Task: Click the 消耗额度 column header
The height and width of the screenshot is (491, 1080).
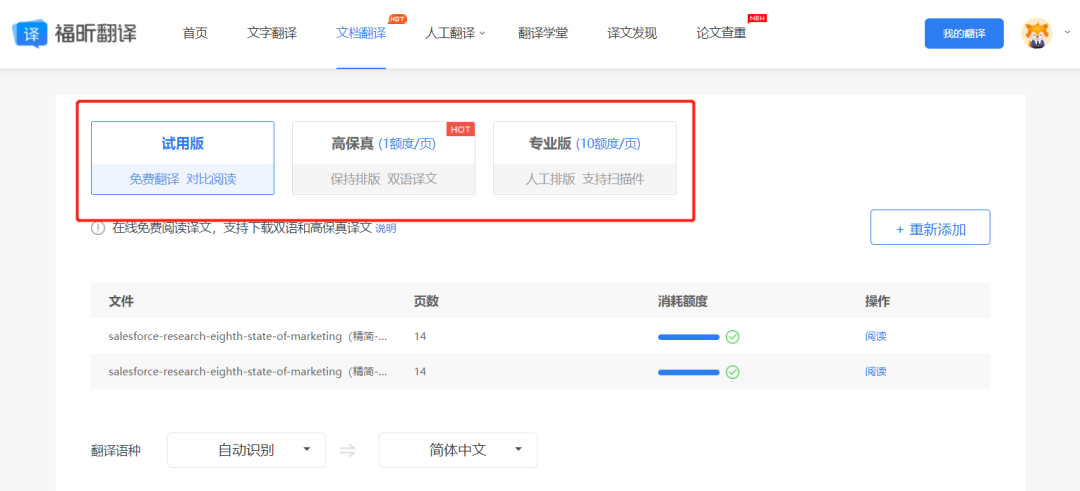Action: tap(683, 301)
